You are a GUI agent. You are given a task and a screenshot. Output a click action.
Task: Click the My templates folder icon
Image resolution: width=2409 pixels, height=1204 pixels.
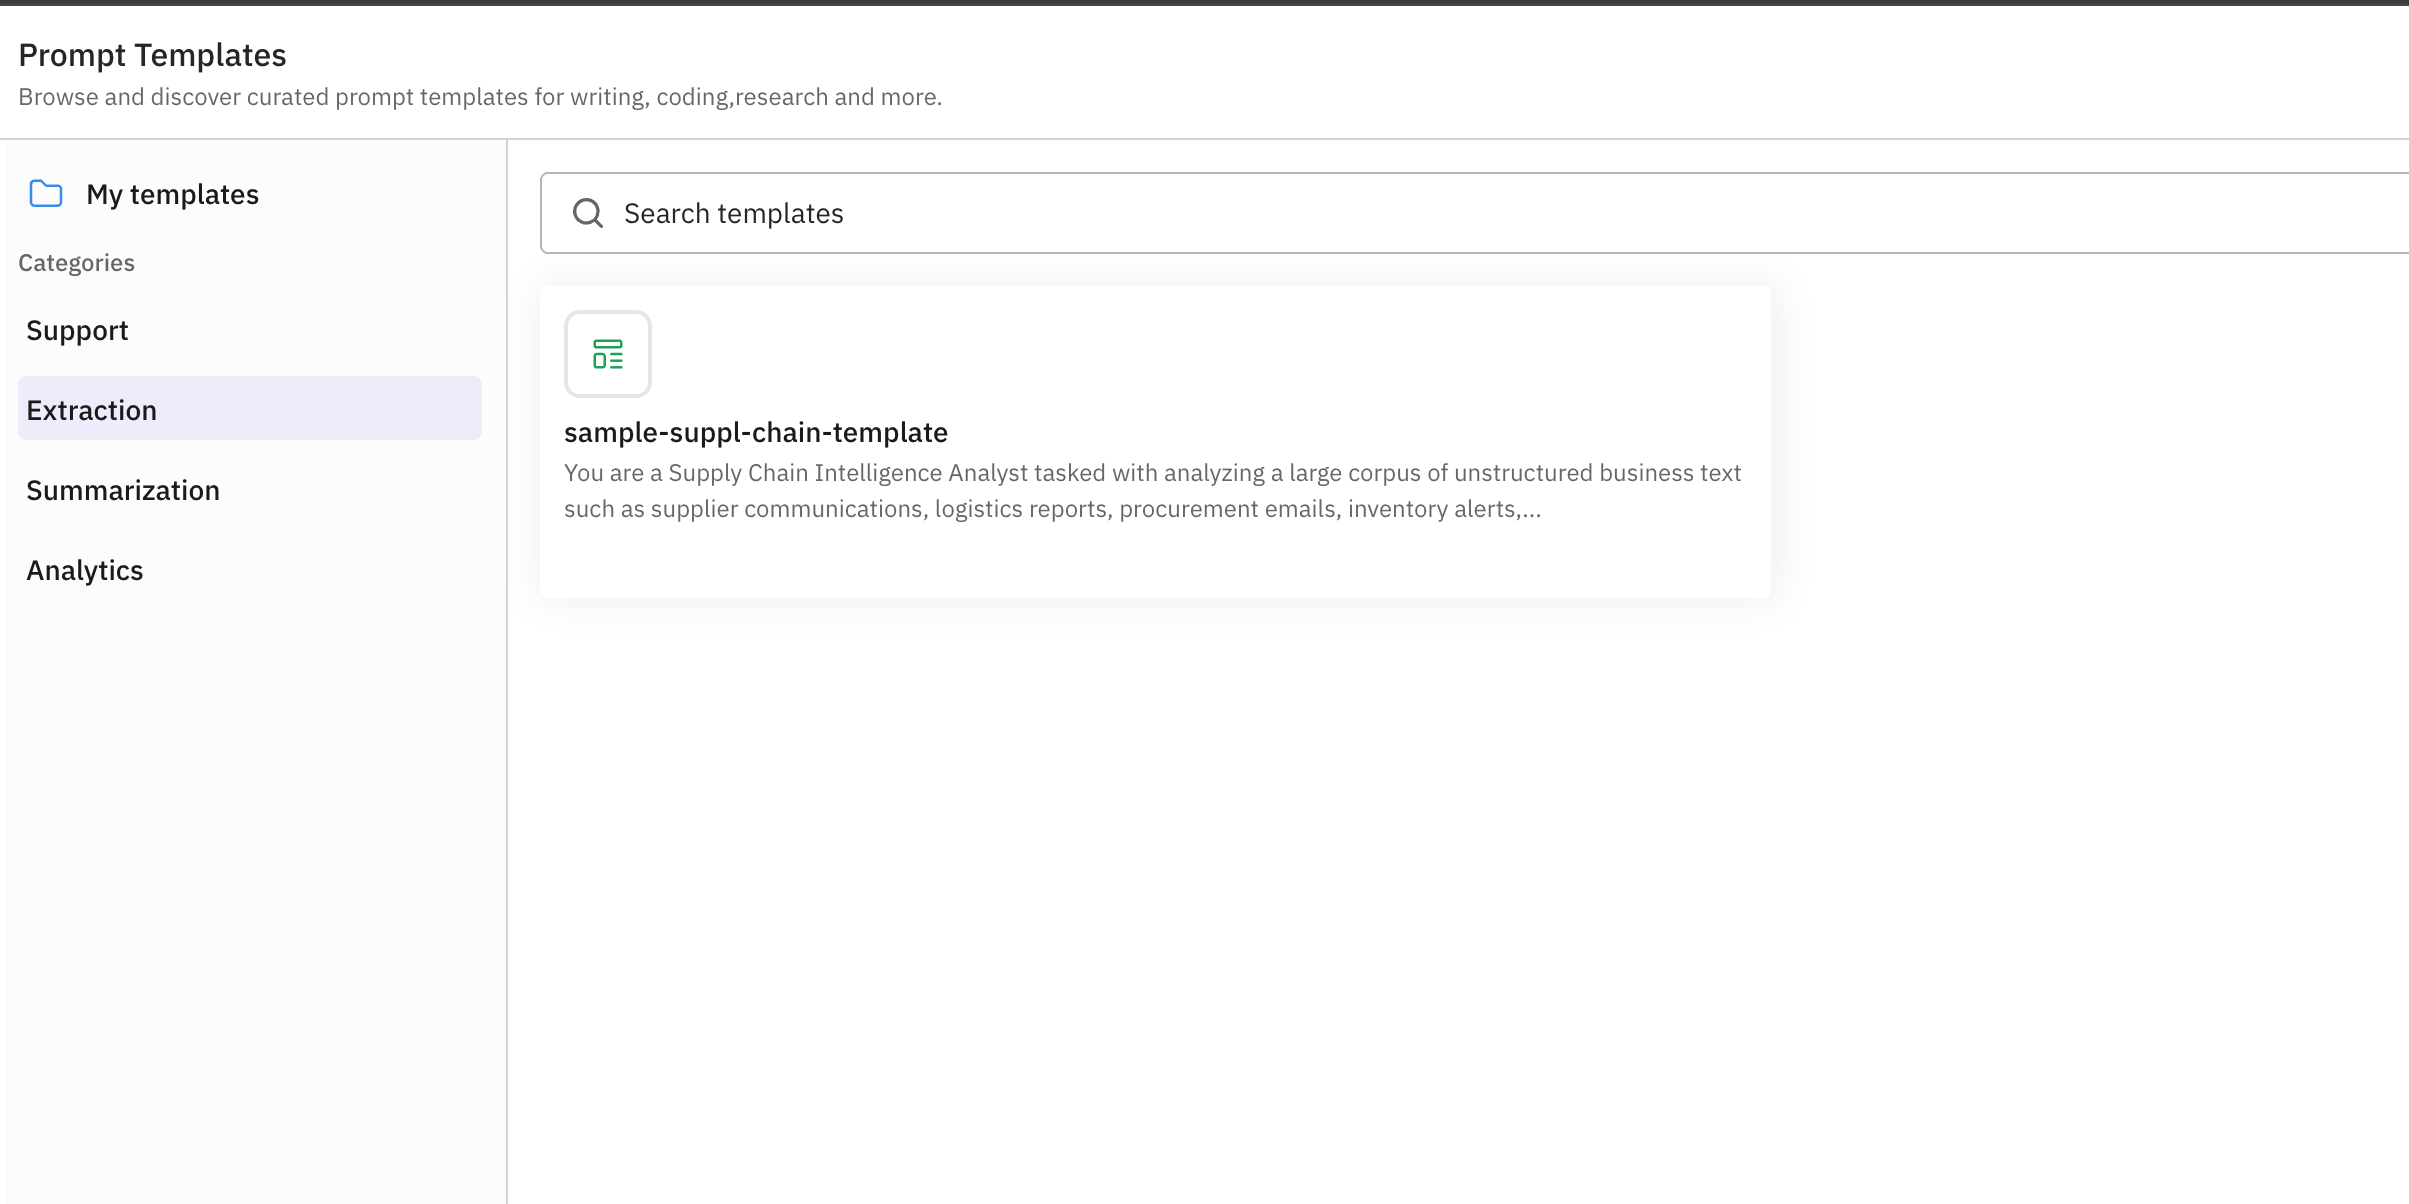(45, 193)
